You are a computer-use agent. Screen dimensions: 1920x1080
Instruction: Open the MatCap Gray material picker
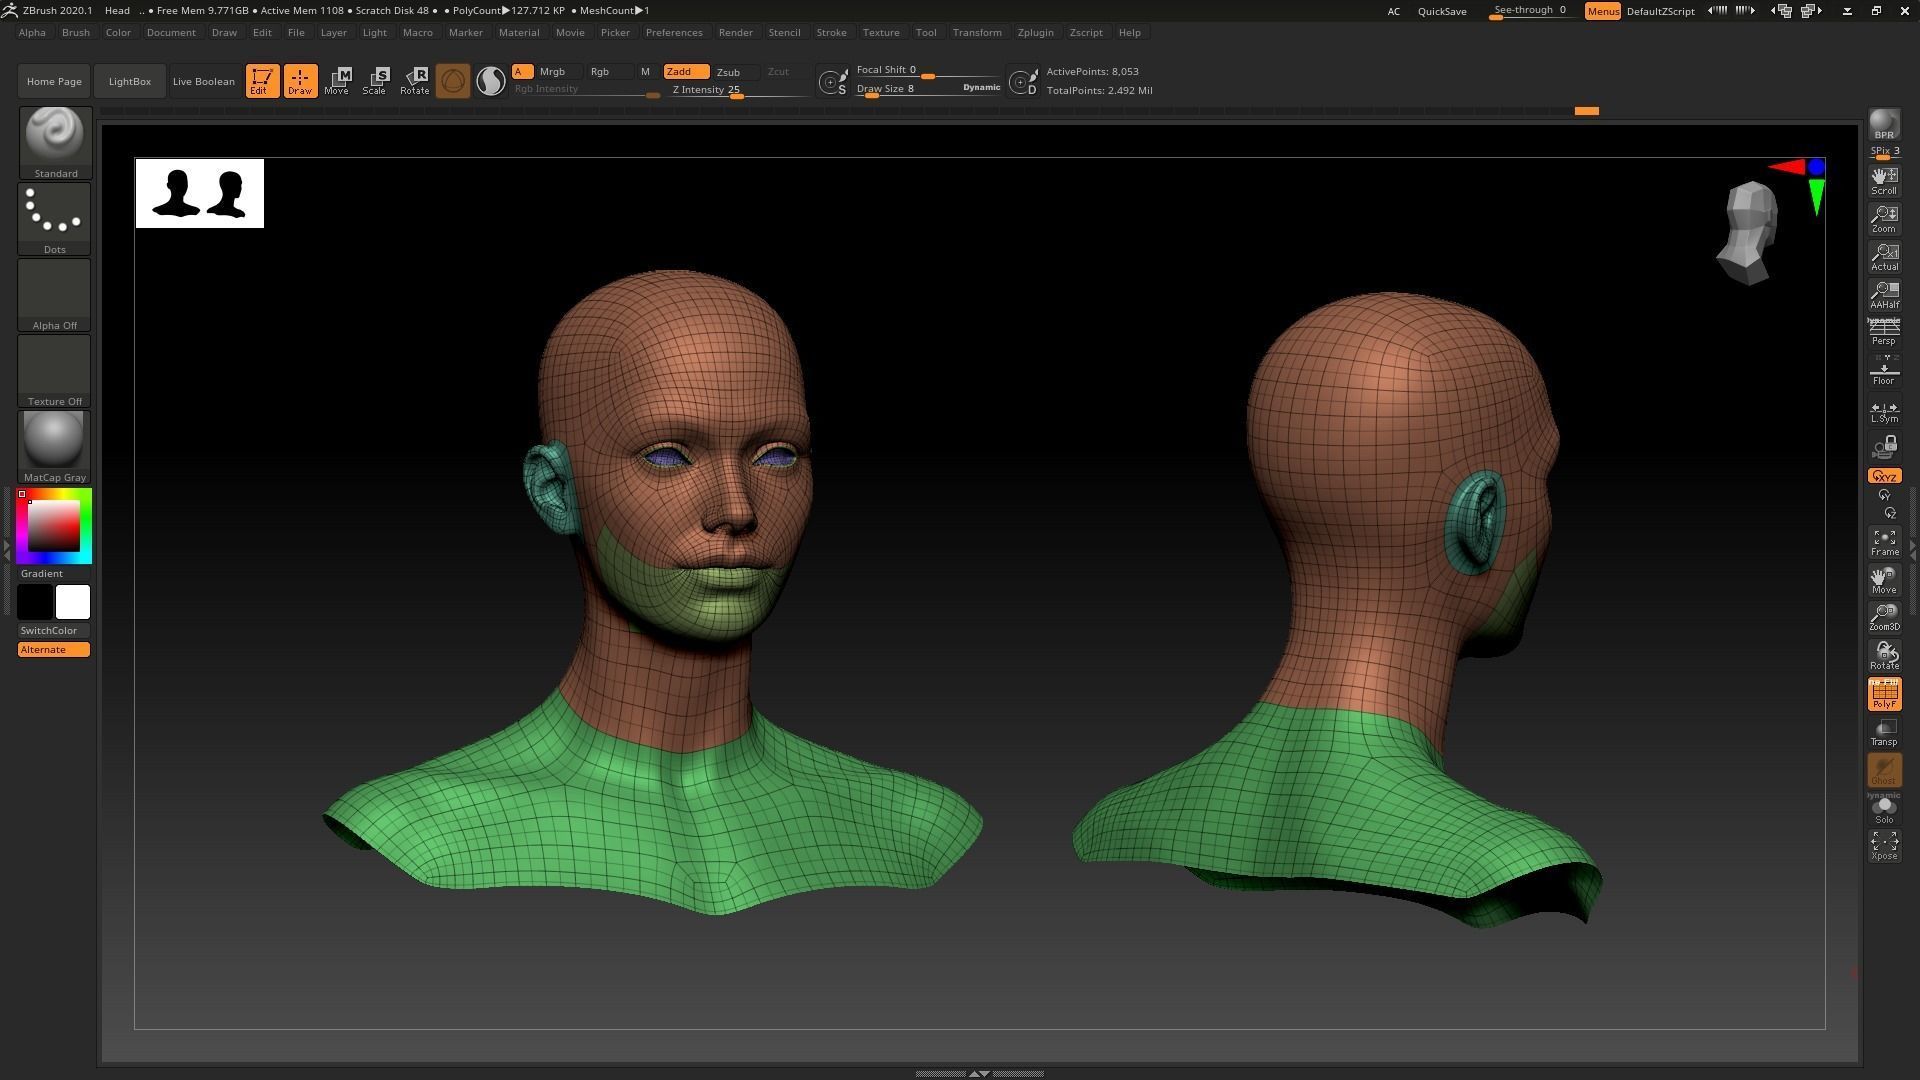pos(55,447)
